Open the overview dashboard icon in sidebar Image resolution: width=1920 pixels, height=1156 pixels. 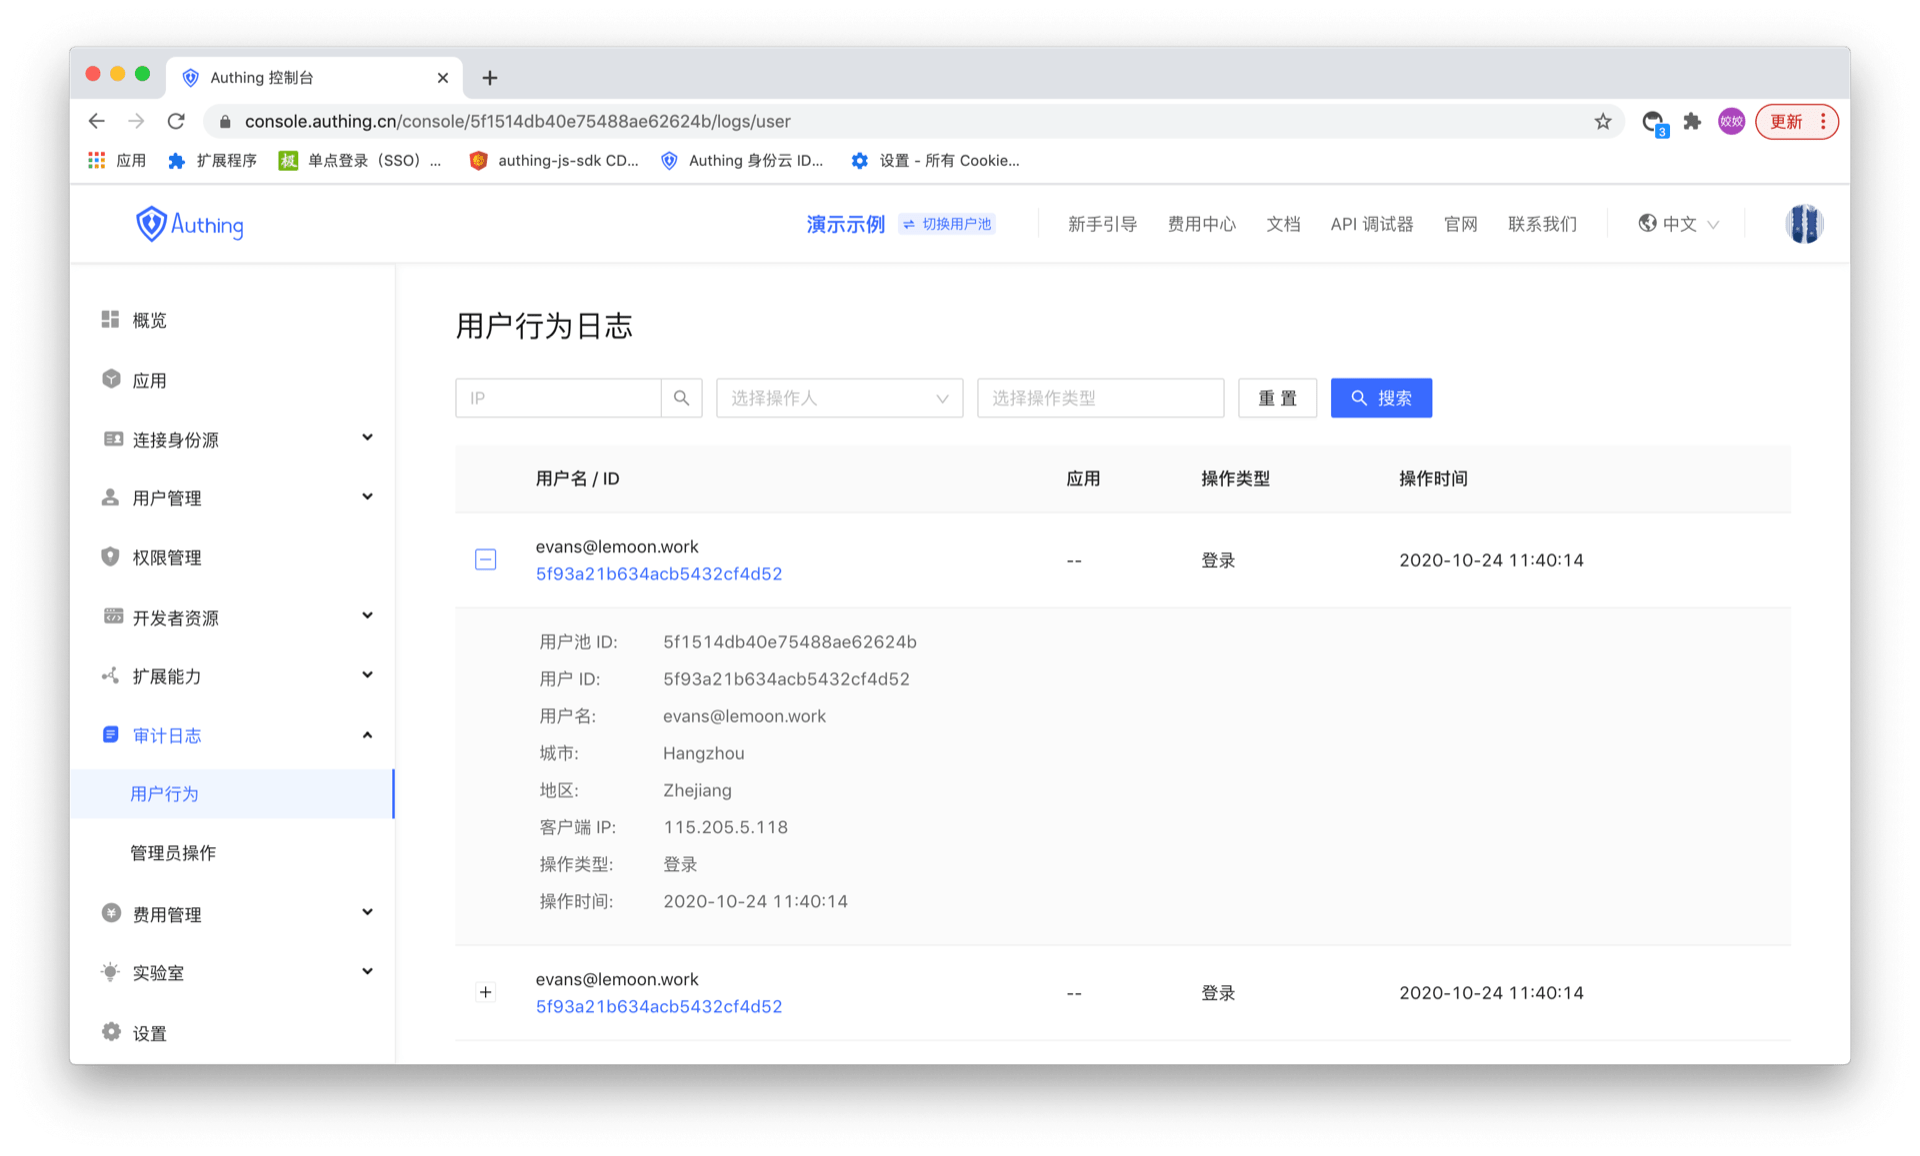111,319
